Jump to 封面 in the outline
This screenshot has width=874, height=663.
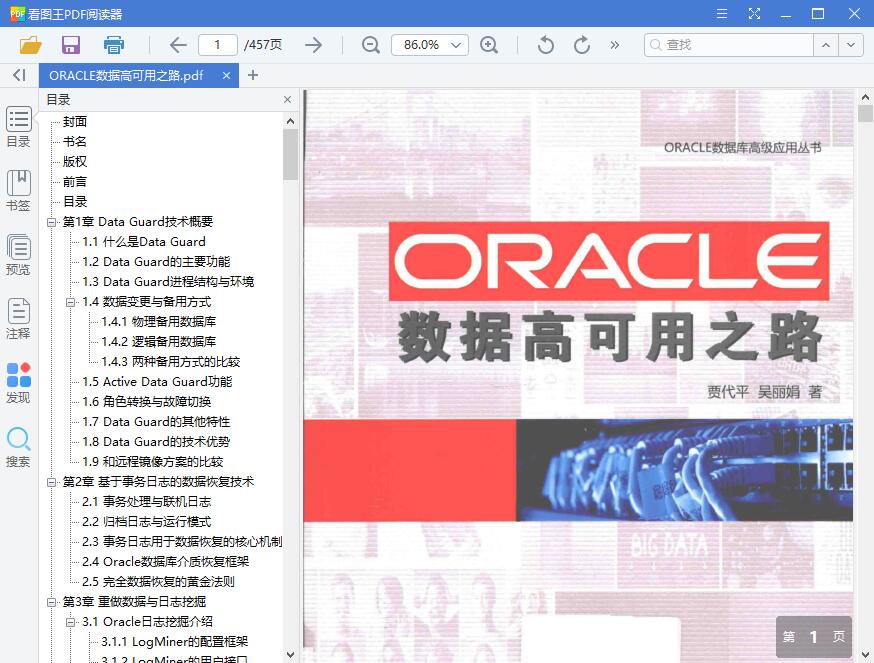tap(75, 122)
